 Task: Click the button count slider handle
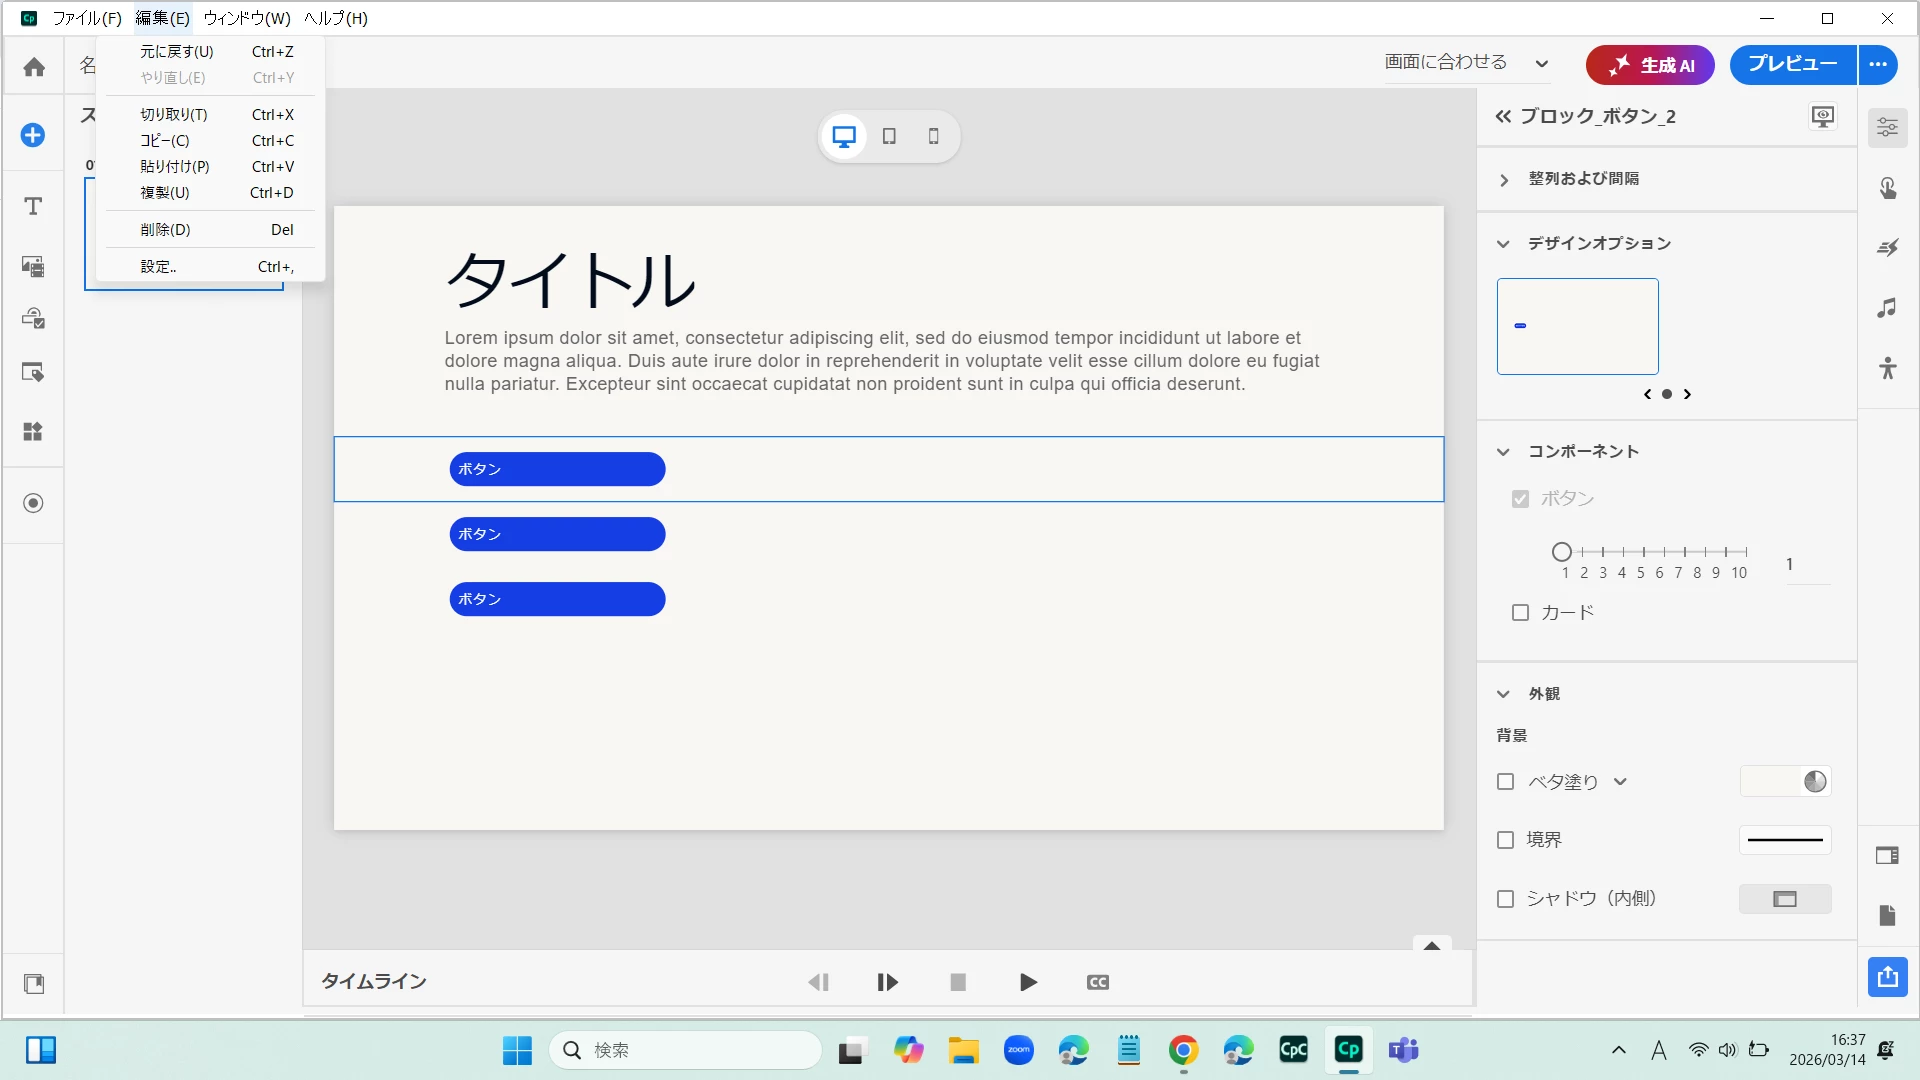click(1562, 551)
